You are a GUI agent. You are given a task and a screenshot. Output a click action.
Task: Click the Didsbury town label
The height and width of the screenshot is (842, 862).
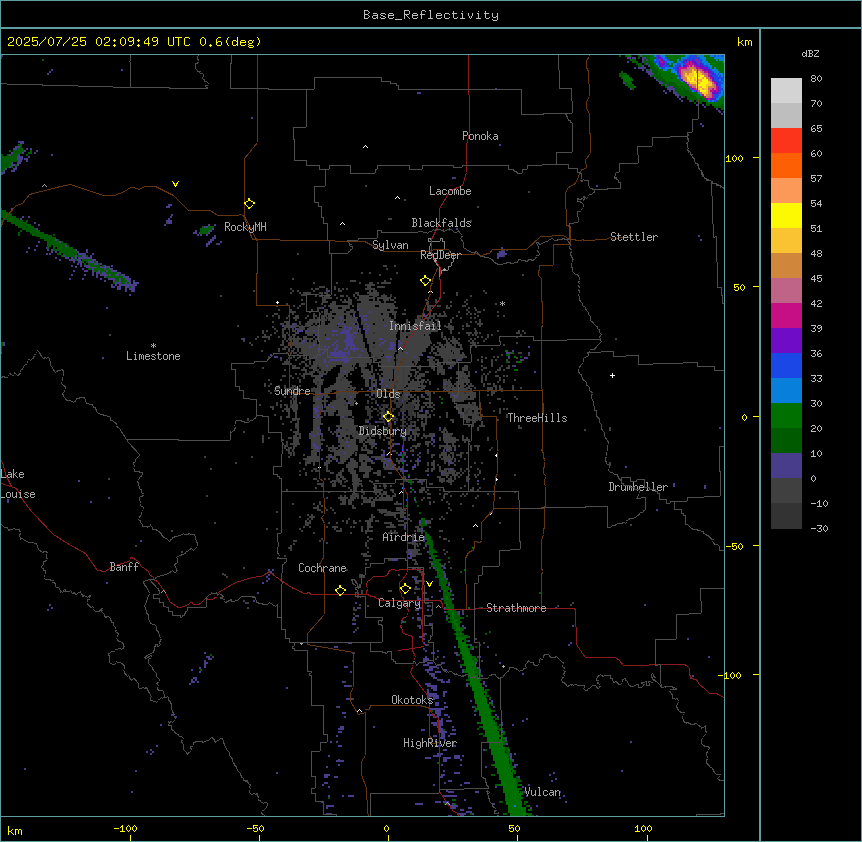click(383, 431)
